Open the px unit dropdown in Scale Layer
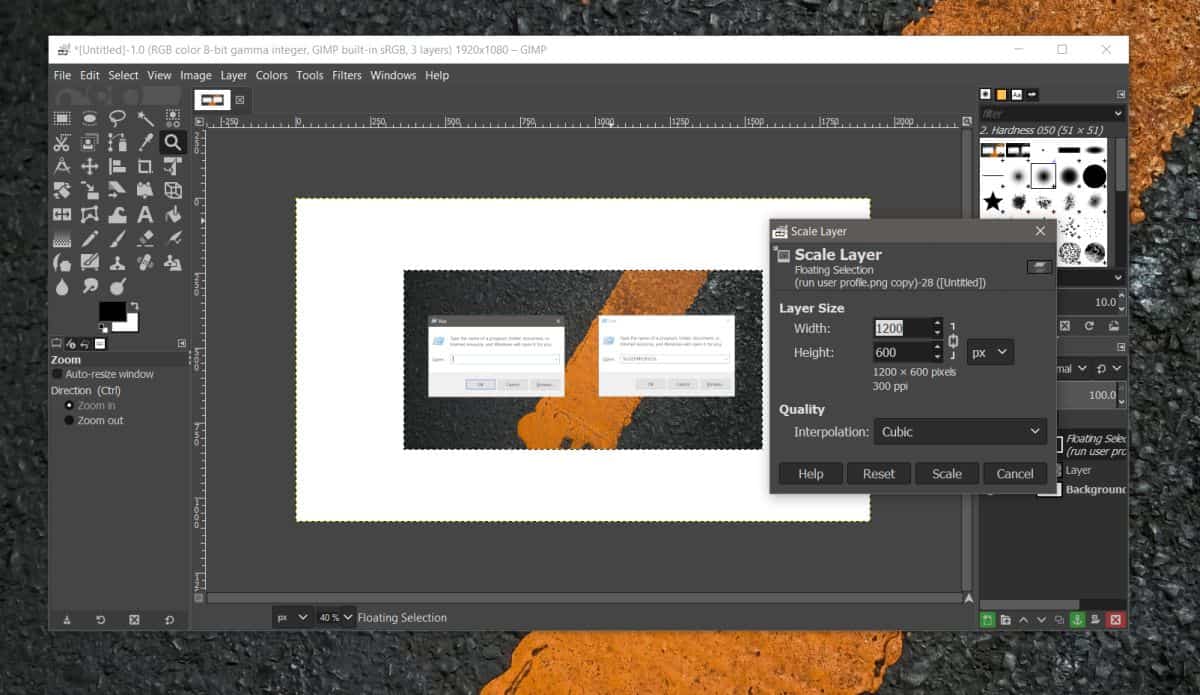The height and width of the screenshot is (695, 1200). pos(989,352)
